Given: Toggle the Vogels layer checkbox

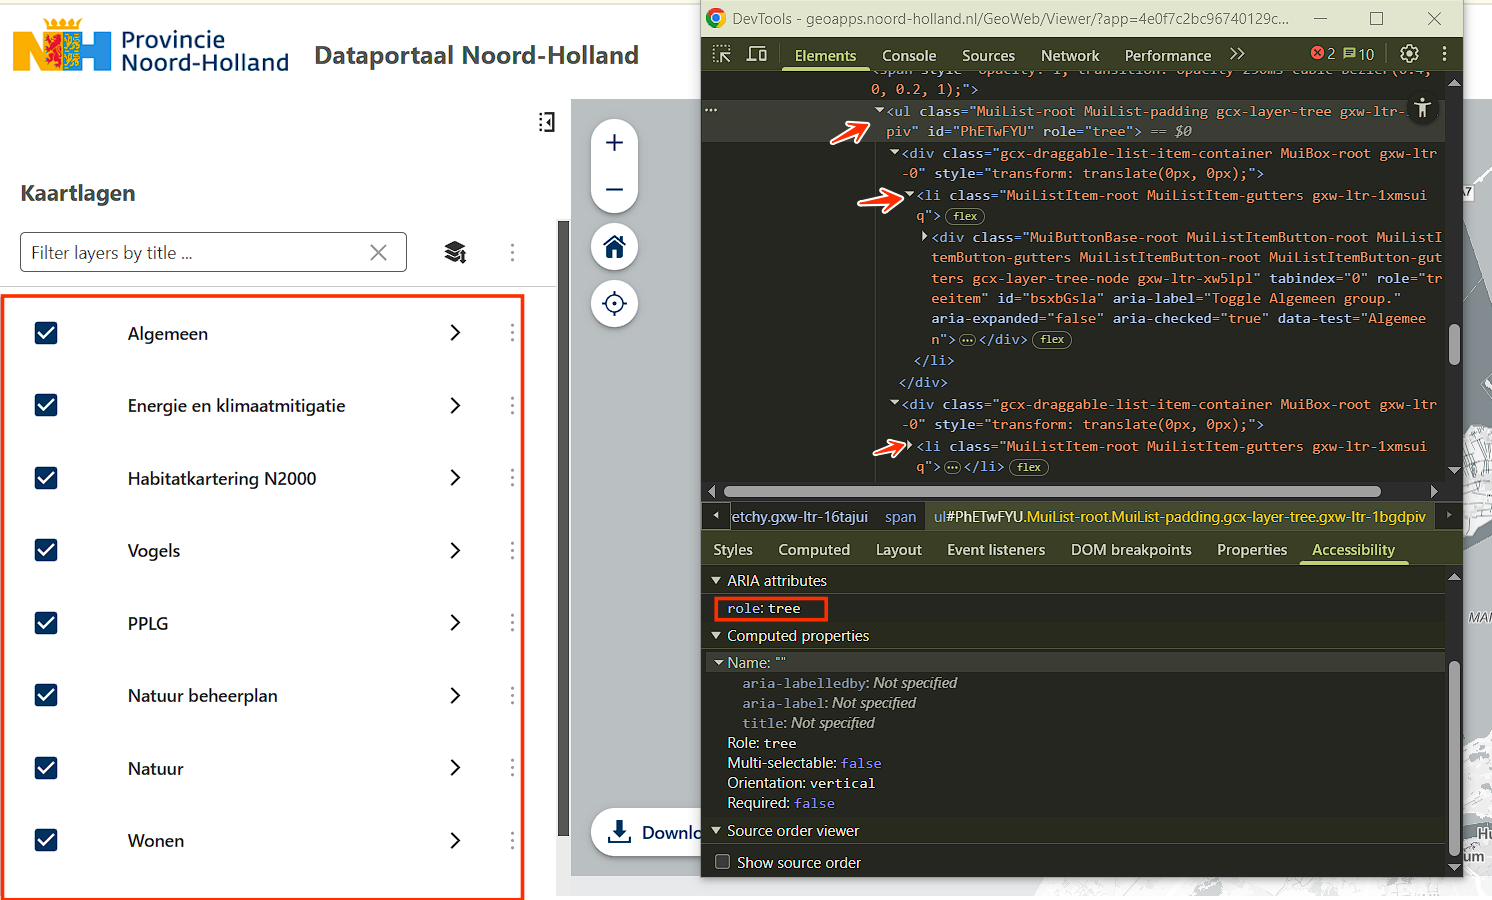Looking at the screenshot, I should (46, 550).
